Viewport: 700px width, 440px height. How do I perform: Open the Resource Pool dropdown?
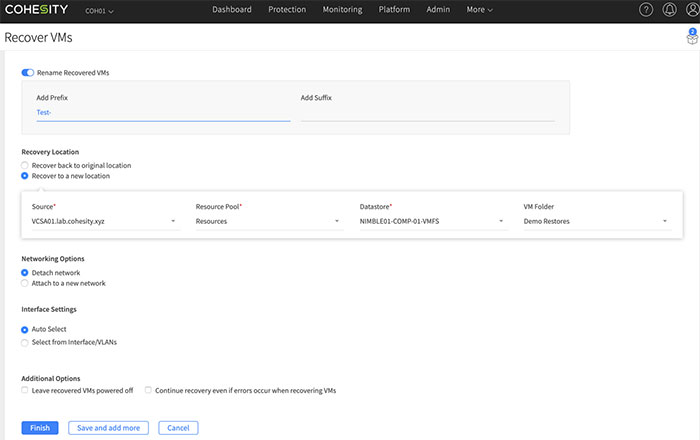(269, 221)
